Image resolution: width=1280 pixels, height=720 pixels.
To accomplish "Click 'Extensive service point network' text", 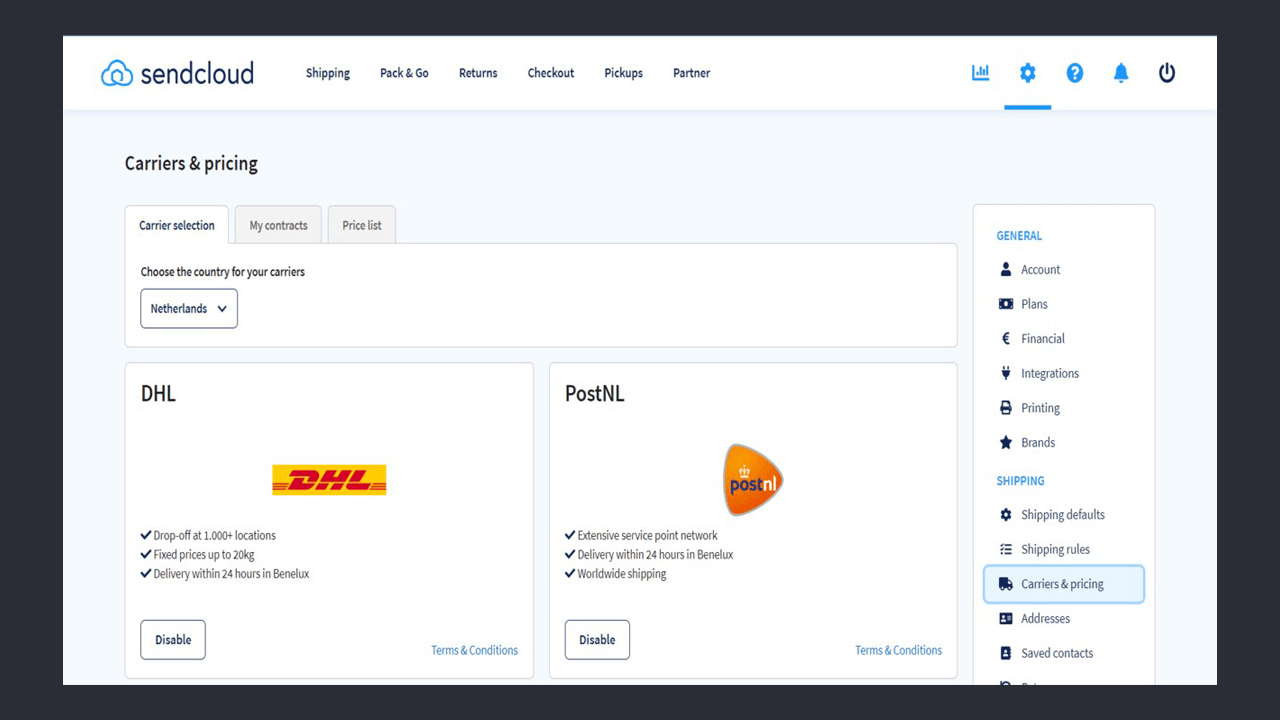I will coord(647,536).
